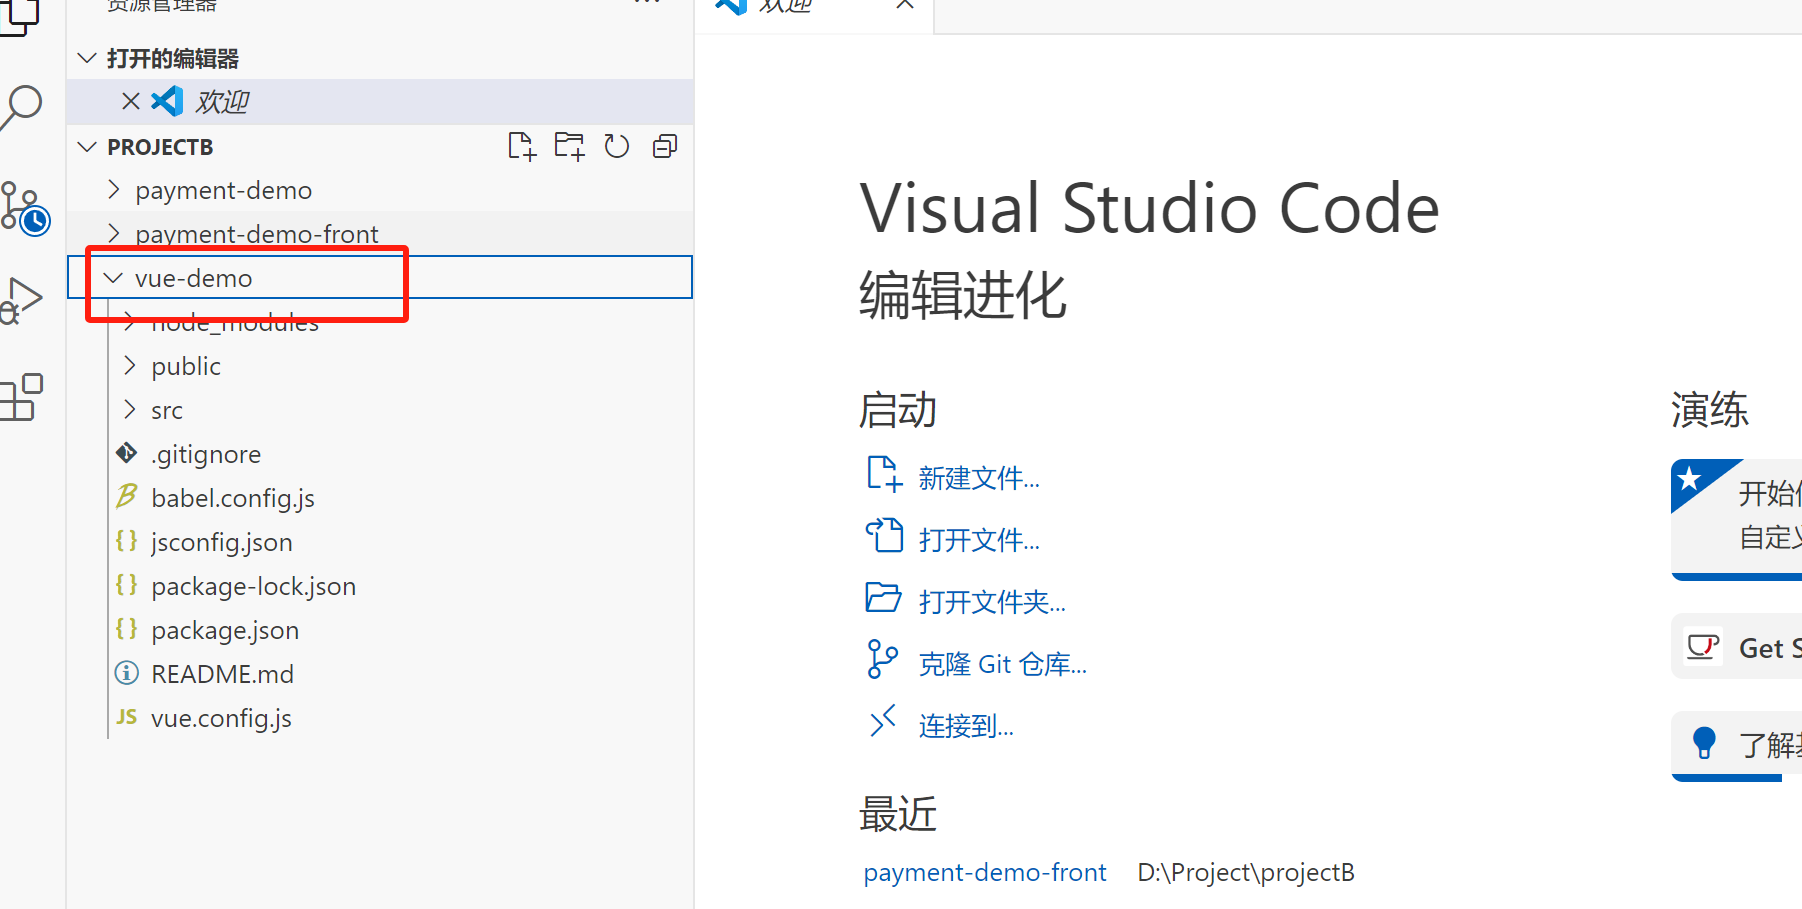Screen dimensions: 1802x909
Task: Open recent project payment-demo-front
Action: [x=985, y=872]
